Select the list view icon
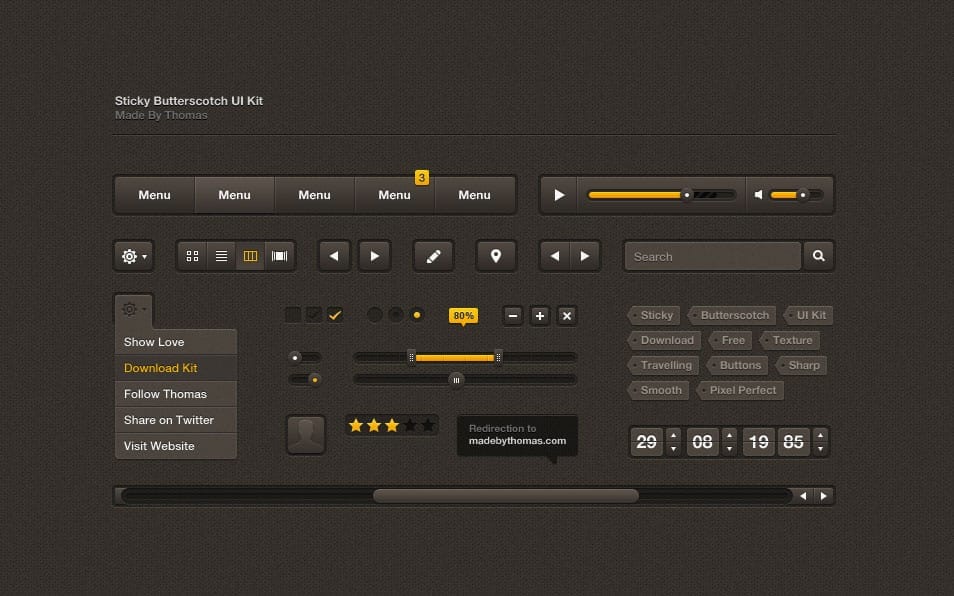The width and height of the screenshot is (954, 596). 221,255
